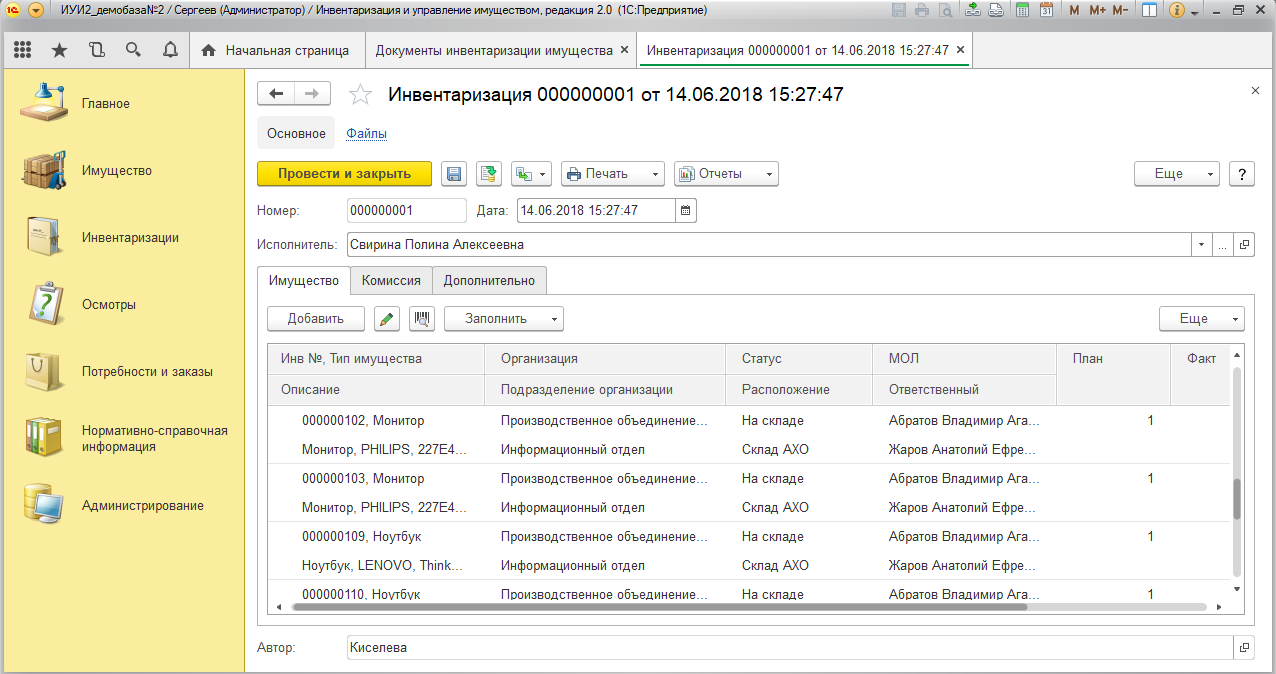Open the History icon in top panel
Image resolution: width=1276 pixels, height=674 pixels.
click(96, 50)
